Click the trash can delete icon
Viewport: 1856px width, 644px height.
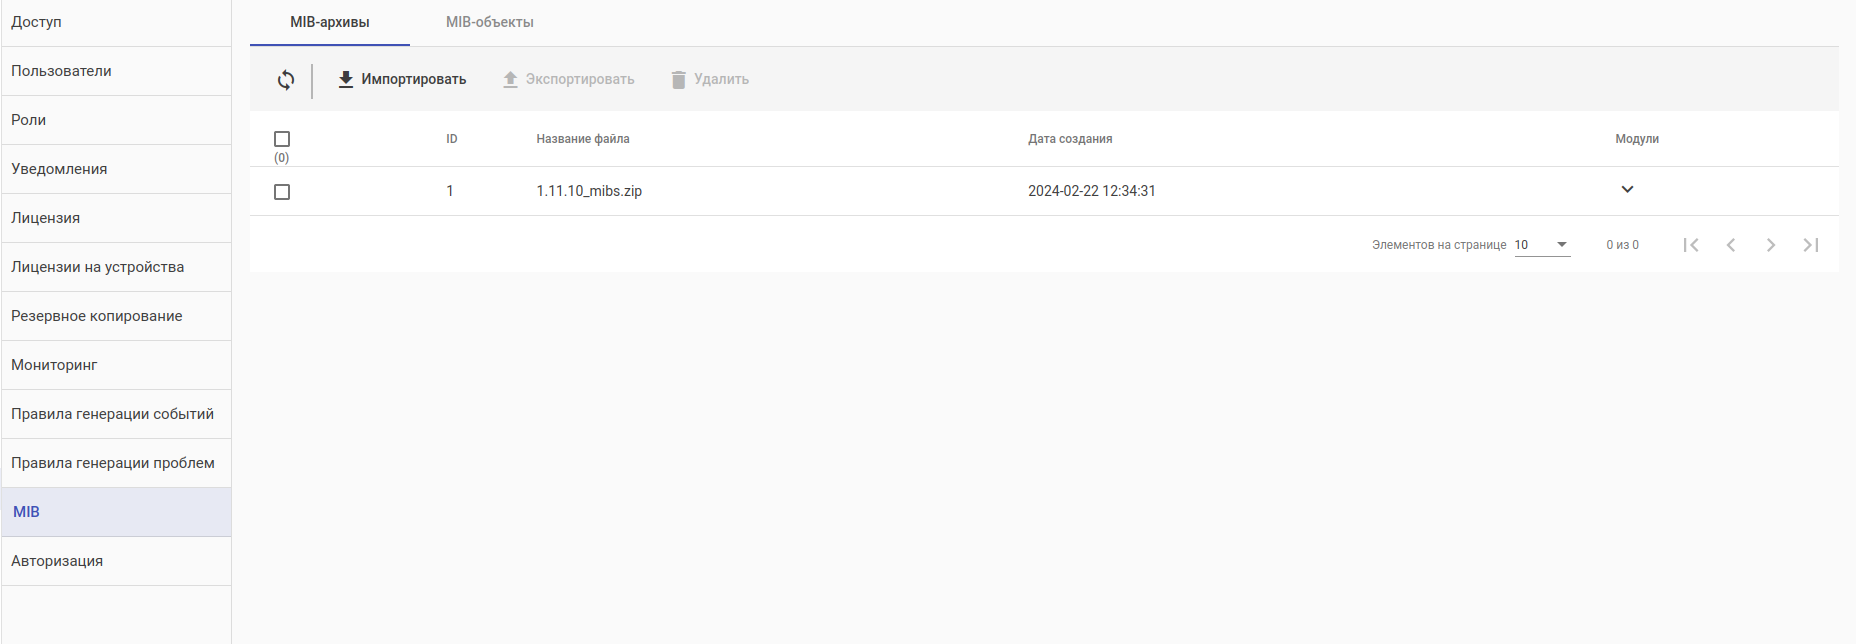click(x=678, y=80)
